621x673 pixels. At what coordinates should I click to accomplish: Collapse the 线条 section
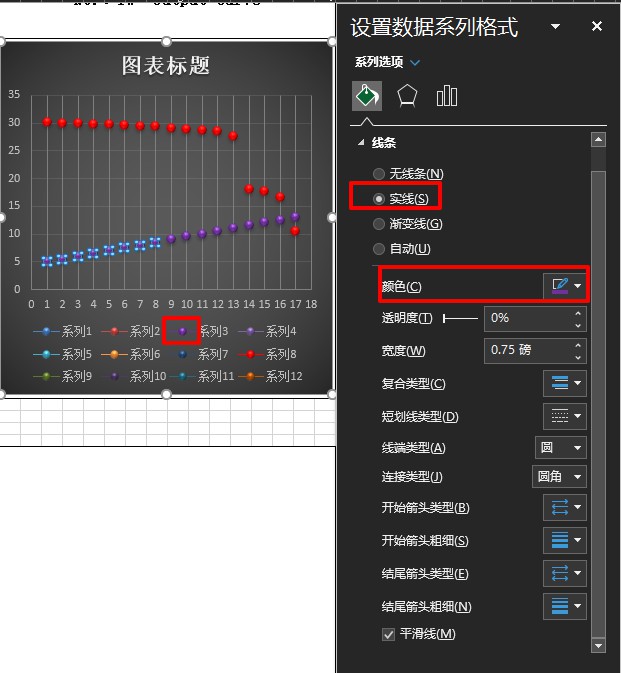coord(361,142)
